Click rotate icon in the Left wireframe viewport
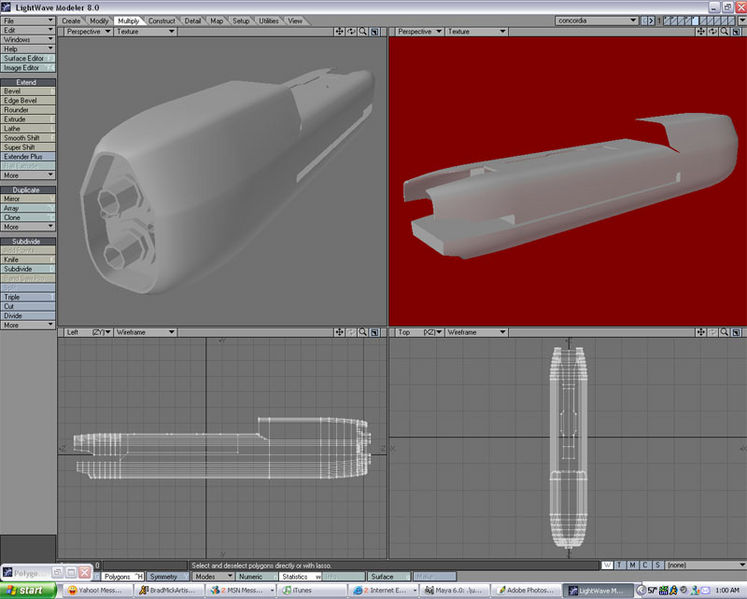 [350, 331]
